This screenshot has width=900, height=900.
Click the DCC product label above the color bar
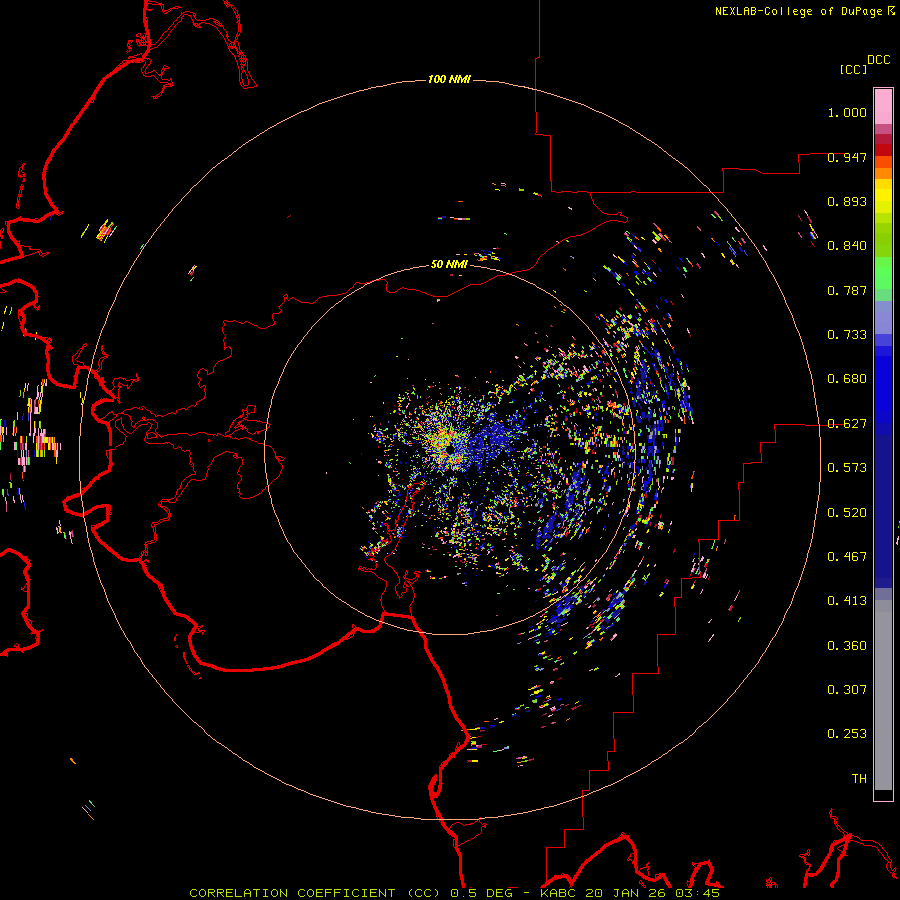(878, 60)
